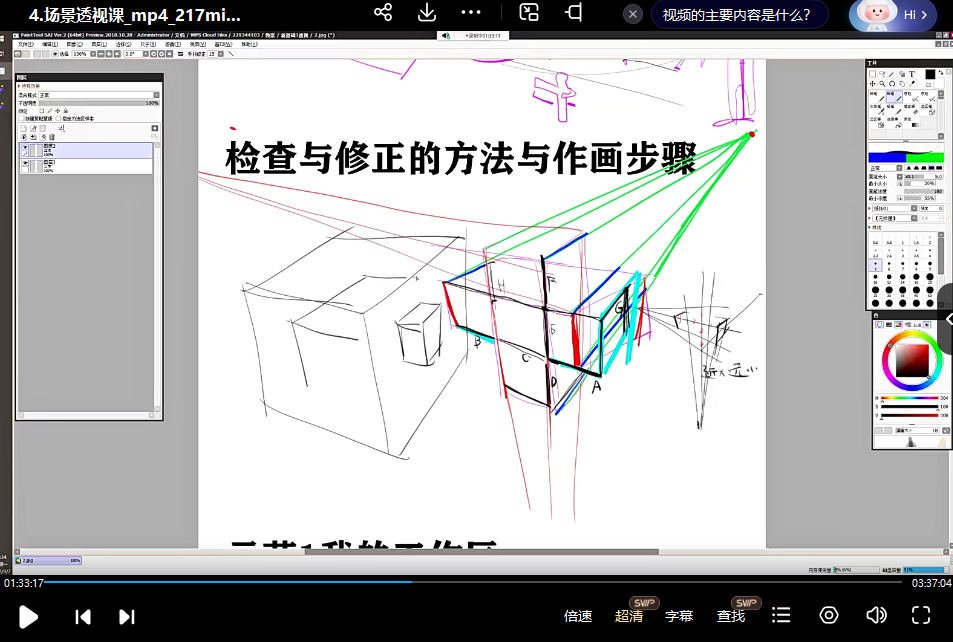Toggle 字幕 subtitles in the player
Viewport: 953px width, 642px height.
tap(681, 617)
